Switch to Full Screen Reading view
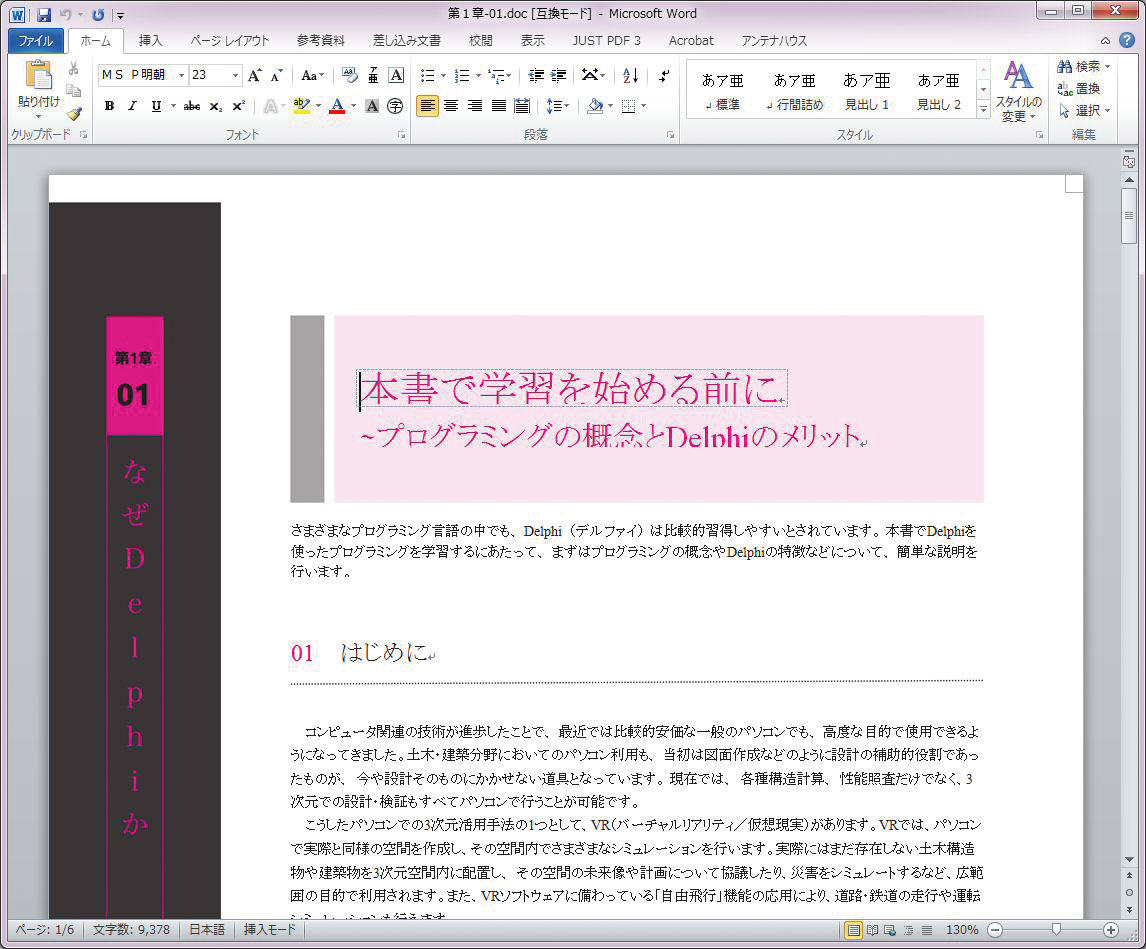 tap(872, 930)
